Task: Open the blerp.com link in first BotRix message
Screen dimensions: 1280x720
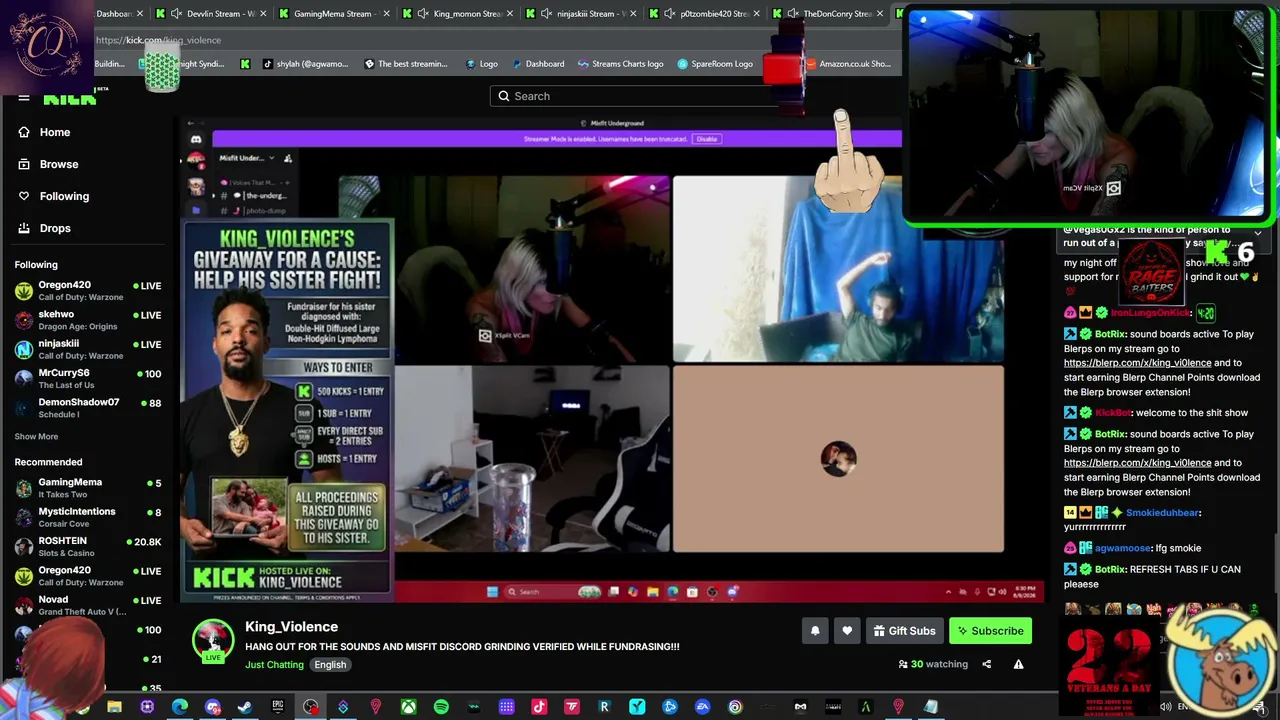Action: pos(1137,363)
